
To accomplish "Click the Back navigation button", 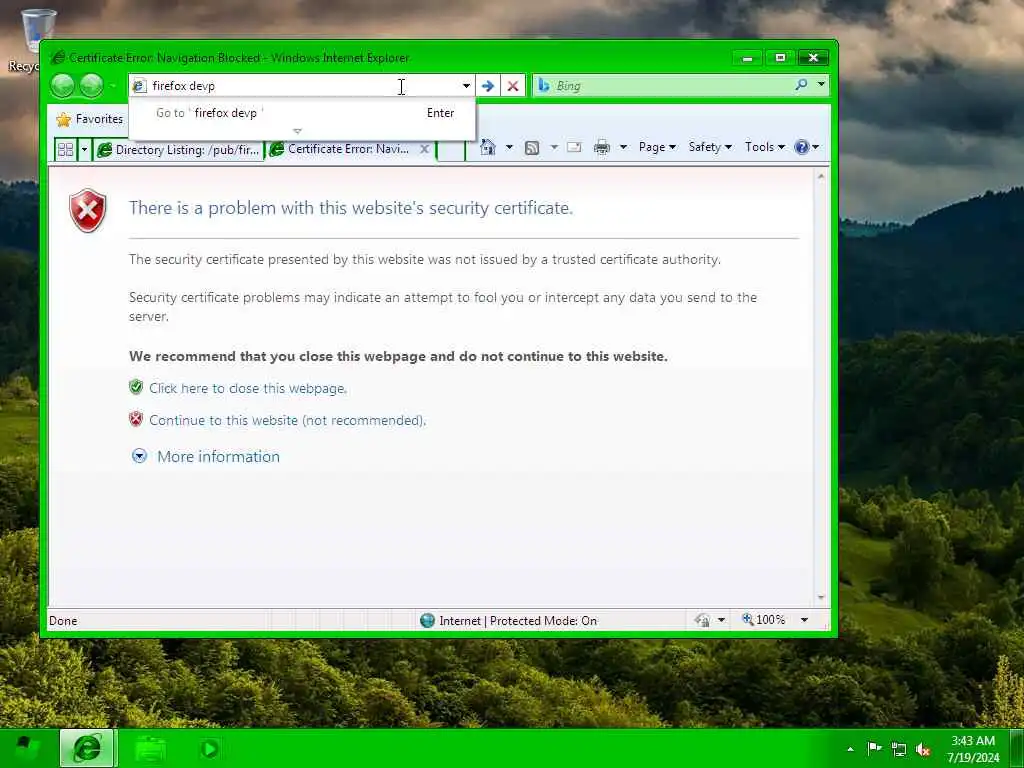I will (63, 86).
